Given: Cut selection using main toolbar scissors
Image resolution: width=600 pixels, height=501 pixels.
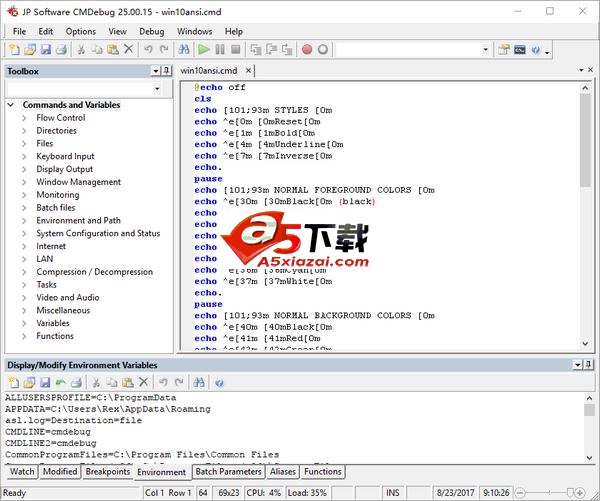Looking at the screenshot, I should pos(81,49).
